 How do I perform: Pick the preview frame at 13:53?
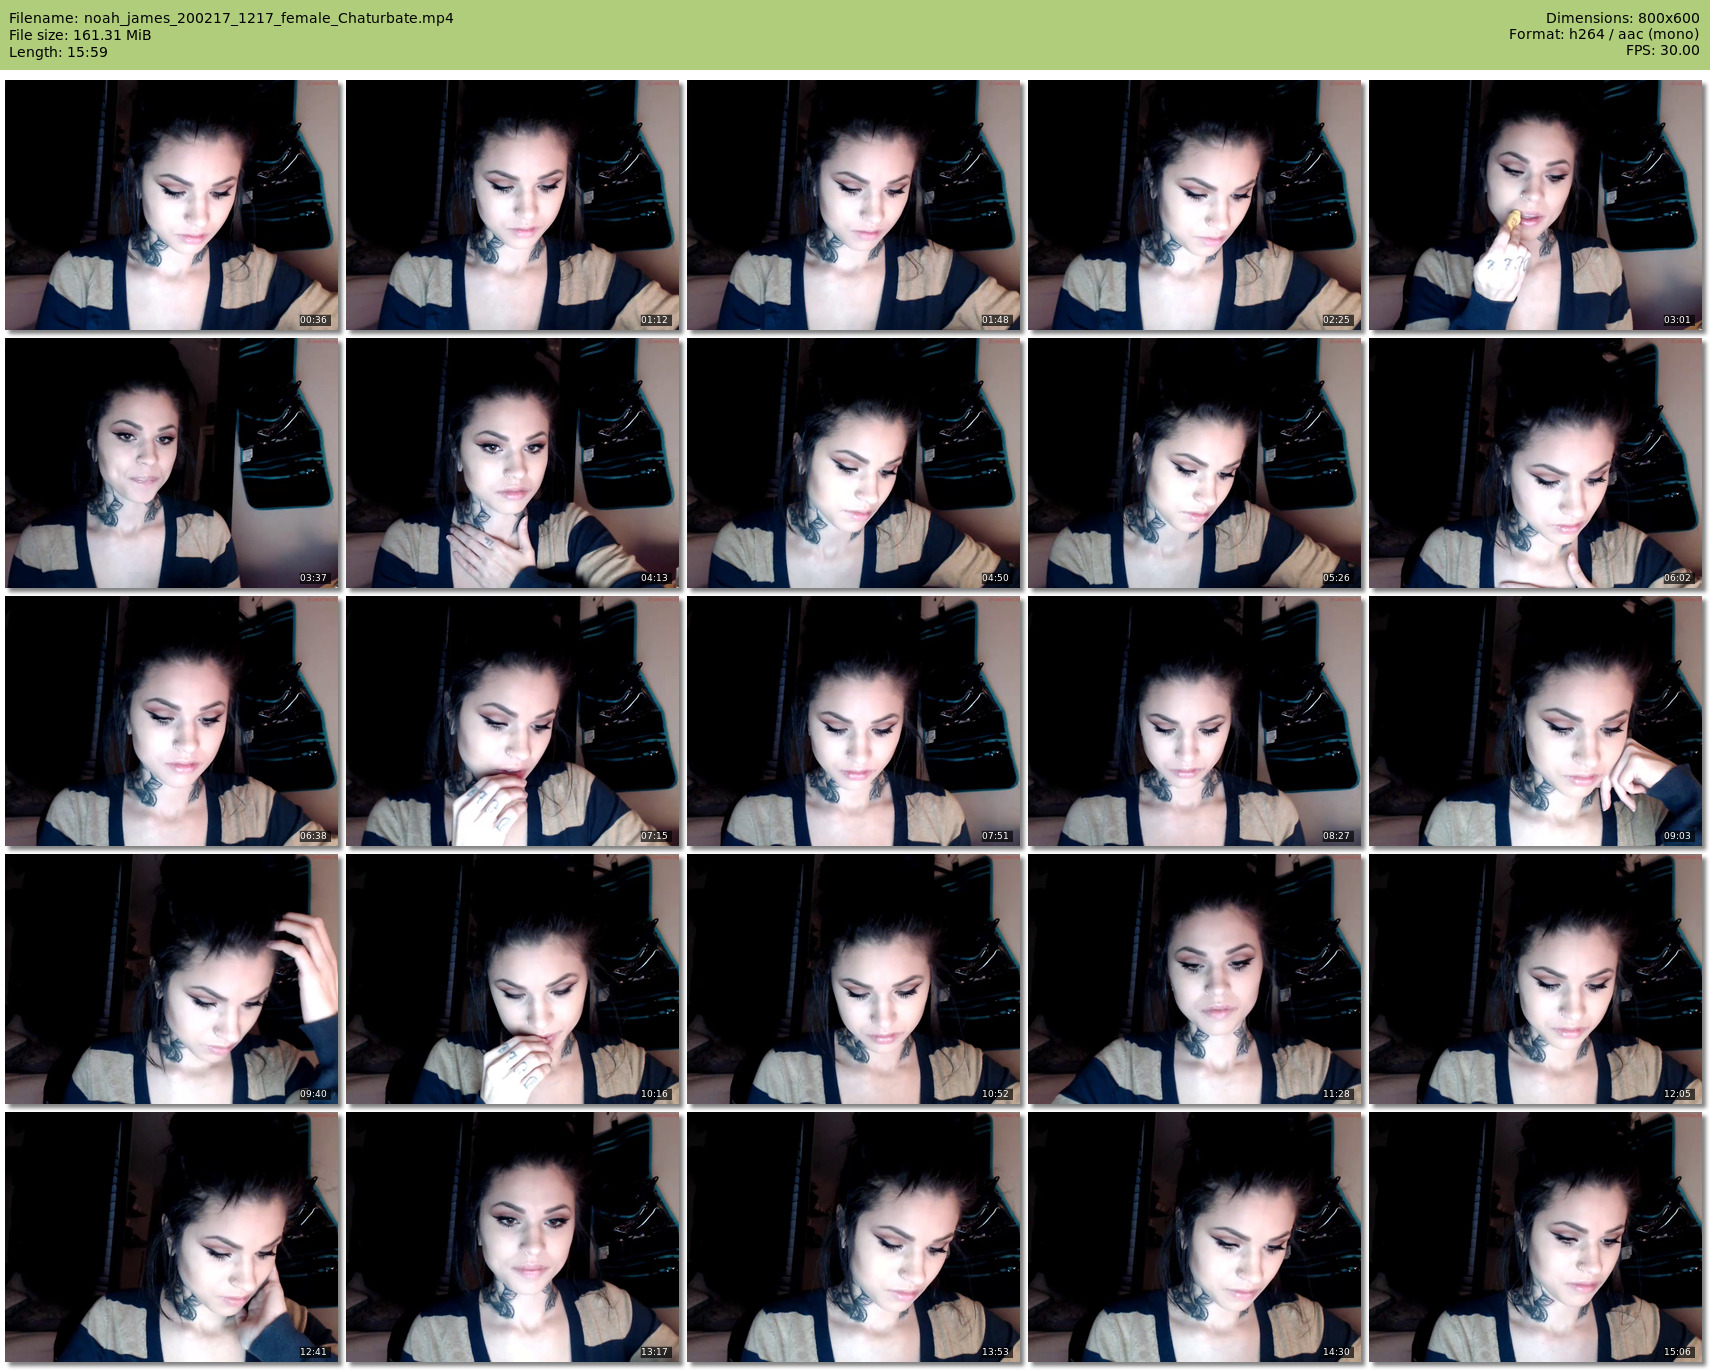click(x=854, y=1237)
